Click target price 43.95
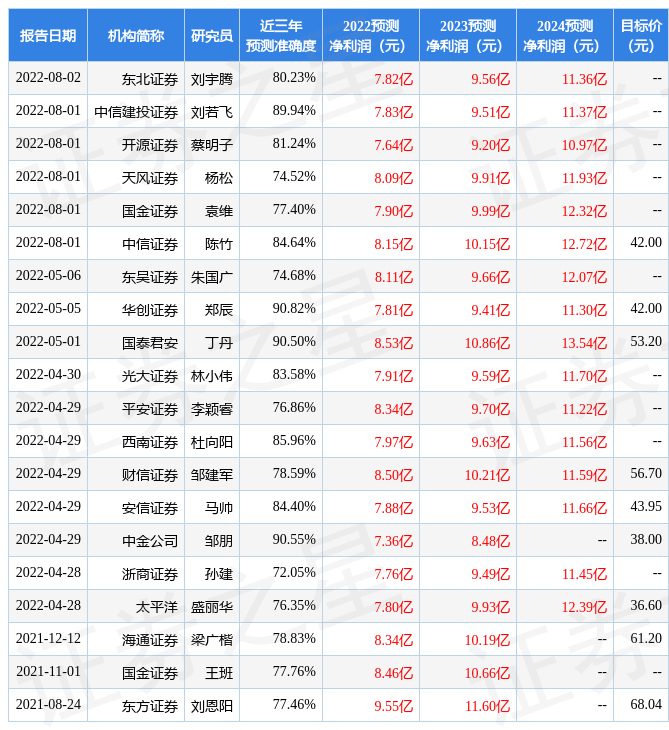669x730 pixels. point(646,507)
